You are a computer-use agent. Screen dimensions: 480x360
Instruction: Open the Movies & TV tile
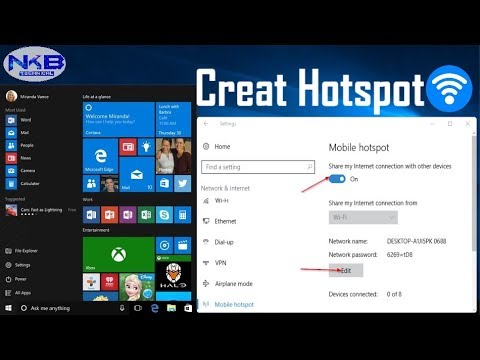pos(183,245)
